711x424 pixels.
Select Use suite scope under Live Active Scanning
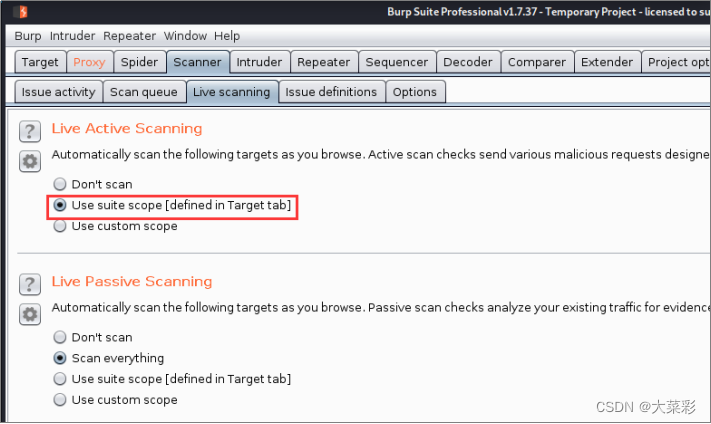172,205
